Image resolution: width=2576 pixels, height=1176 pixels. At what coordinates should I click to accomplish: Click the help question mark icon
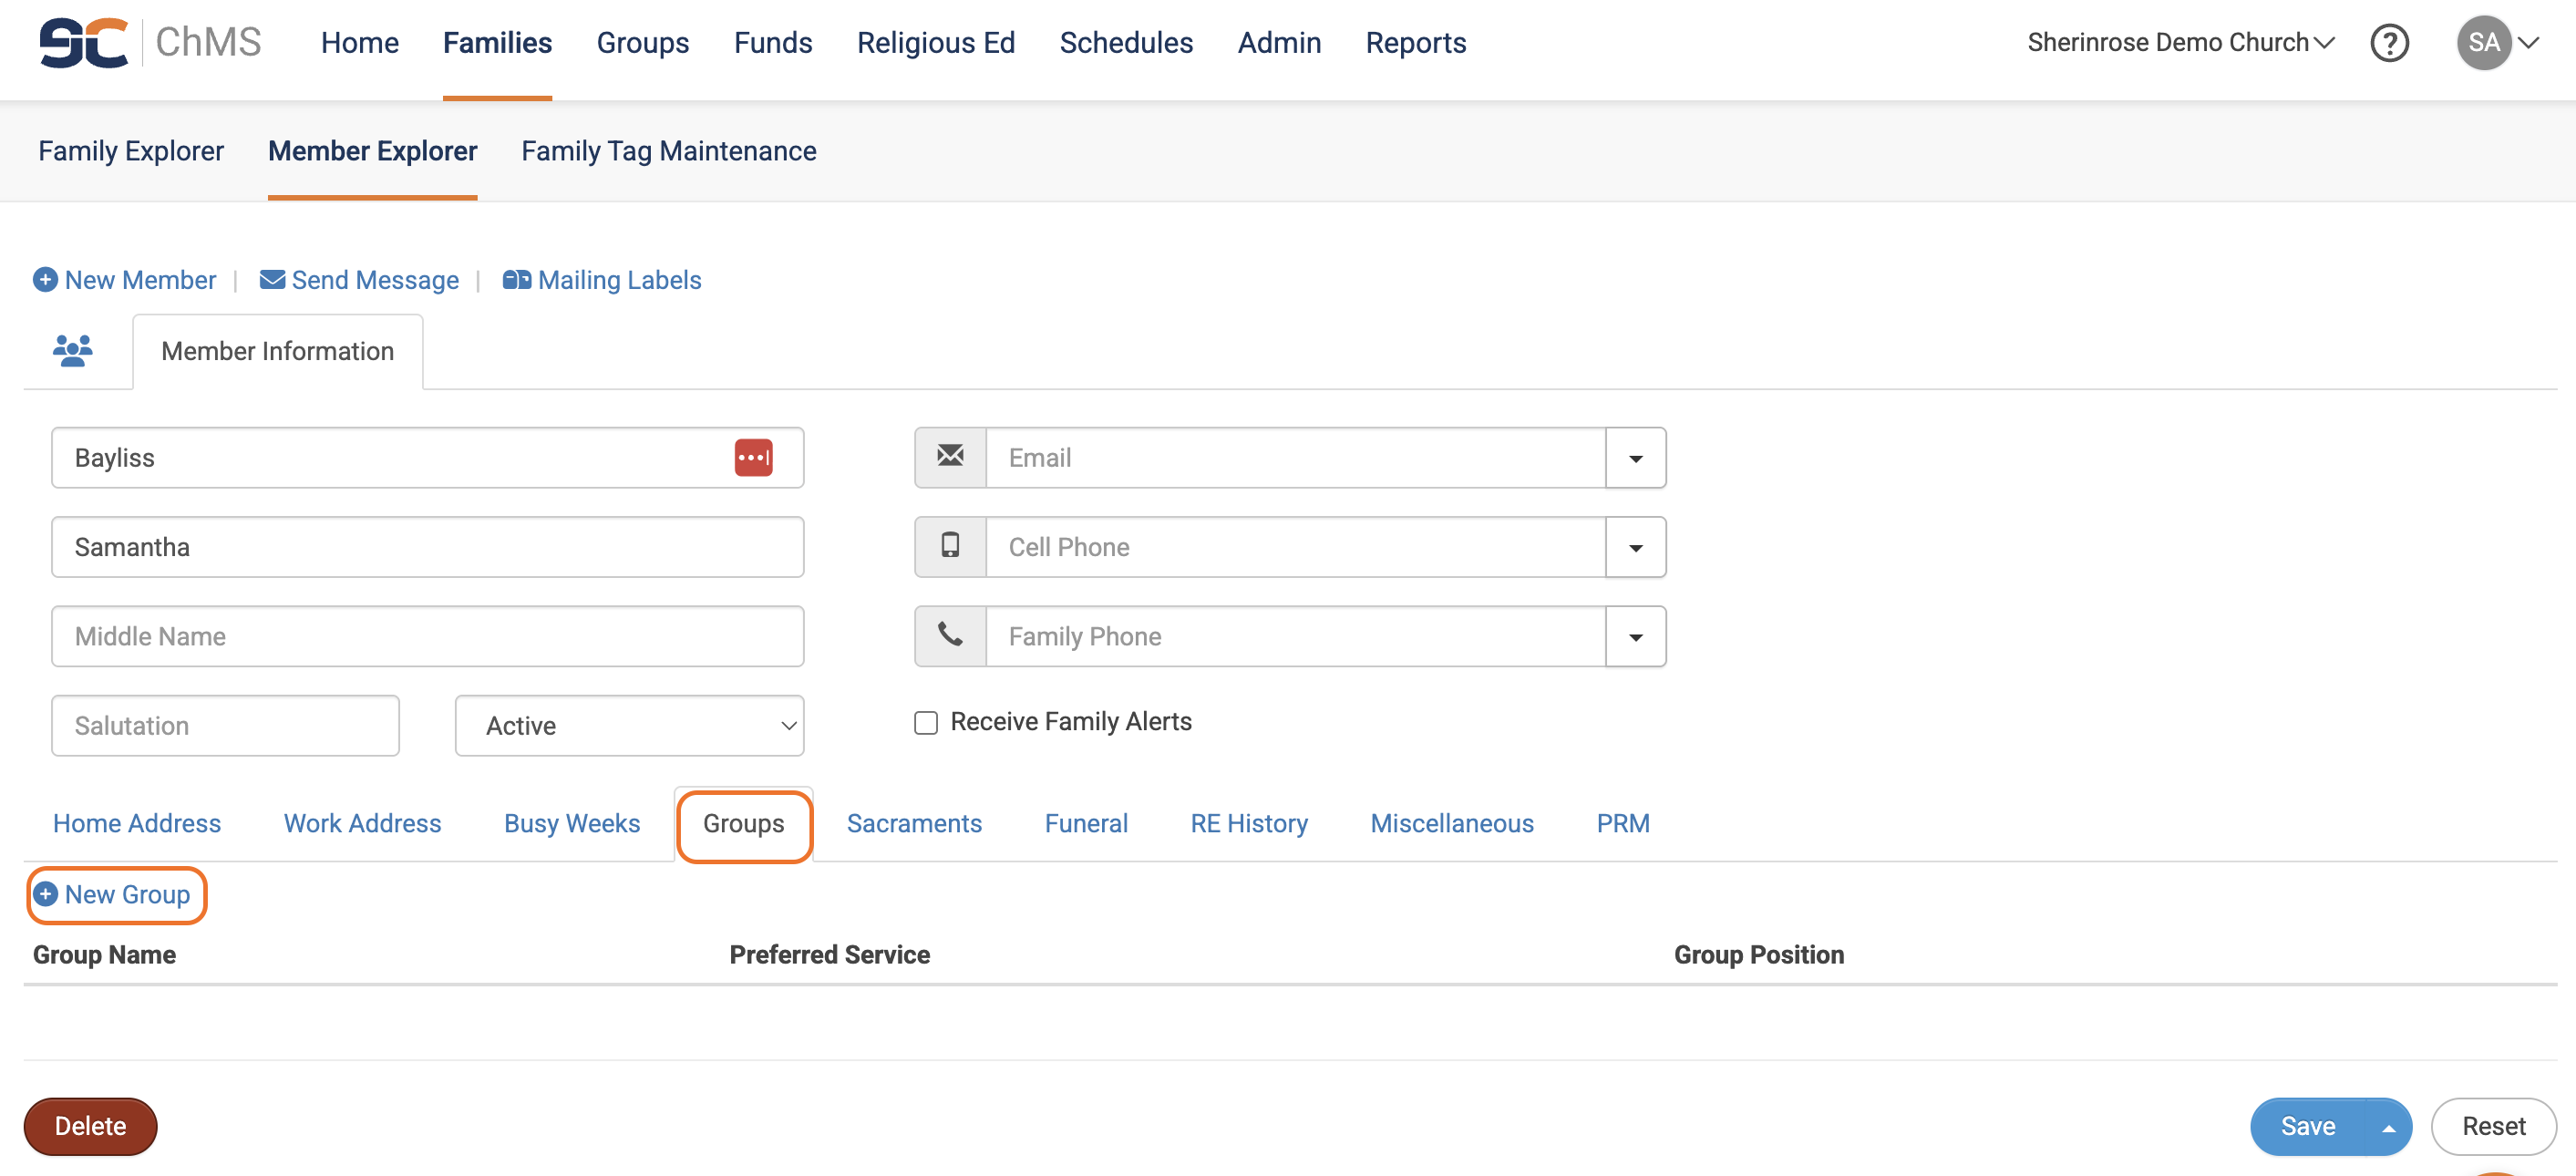(x=2389, y=43)
